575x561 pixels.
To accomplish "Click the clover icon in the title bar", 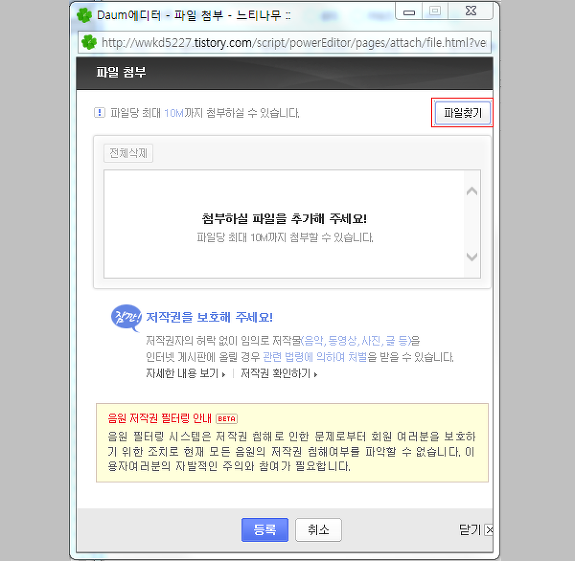I will [84, 15].
